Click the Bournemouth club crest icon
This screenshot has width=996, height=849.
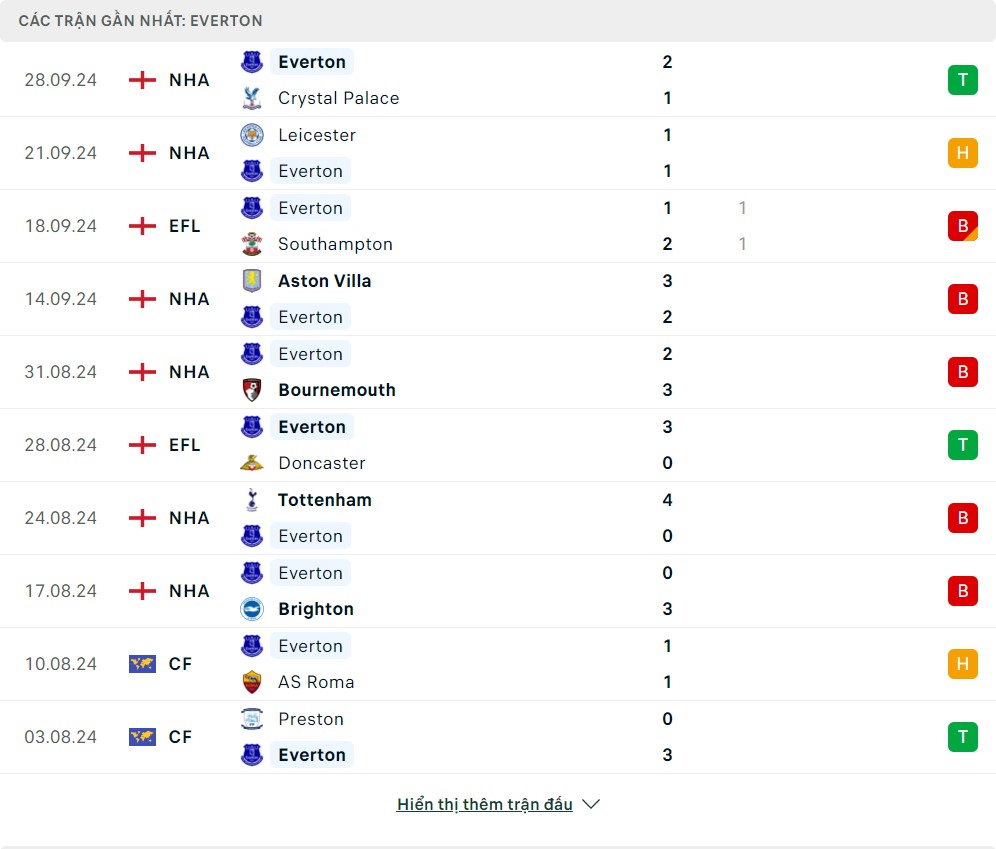tap(252, 390)
